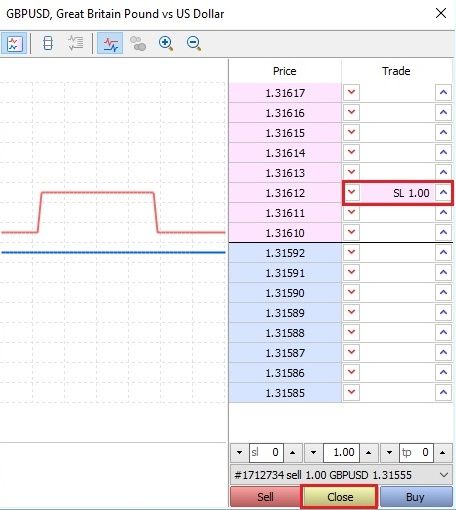
Task: Select the price cell 1.31585
Action: pyautogui.click(x=285, y=393)
